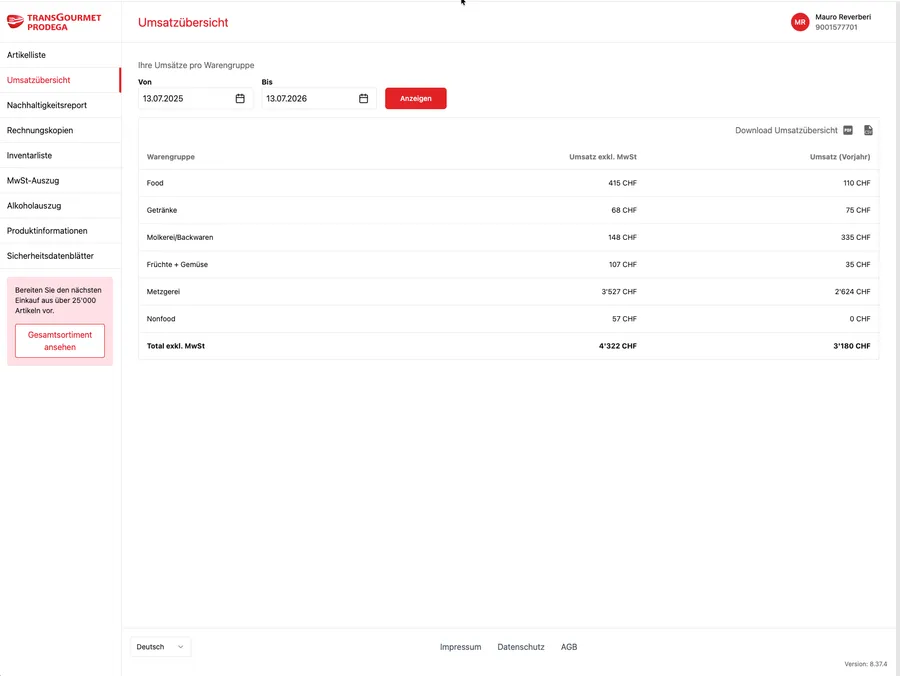The height and width of the screenshot is (676, 900).
Task: Click the 3'180 CHF previous-year total
Action: coord(852,346)
